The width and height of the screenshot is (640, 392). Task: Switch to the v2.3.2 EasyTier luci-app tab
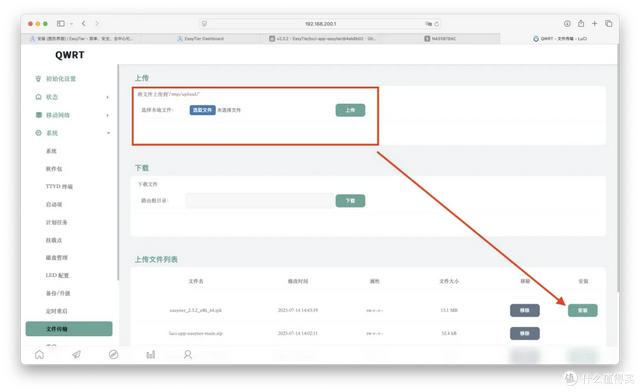tap(322, 38)
